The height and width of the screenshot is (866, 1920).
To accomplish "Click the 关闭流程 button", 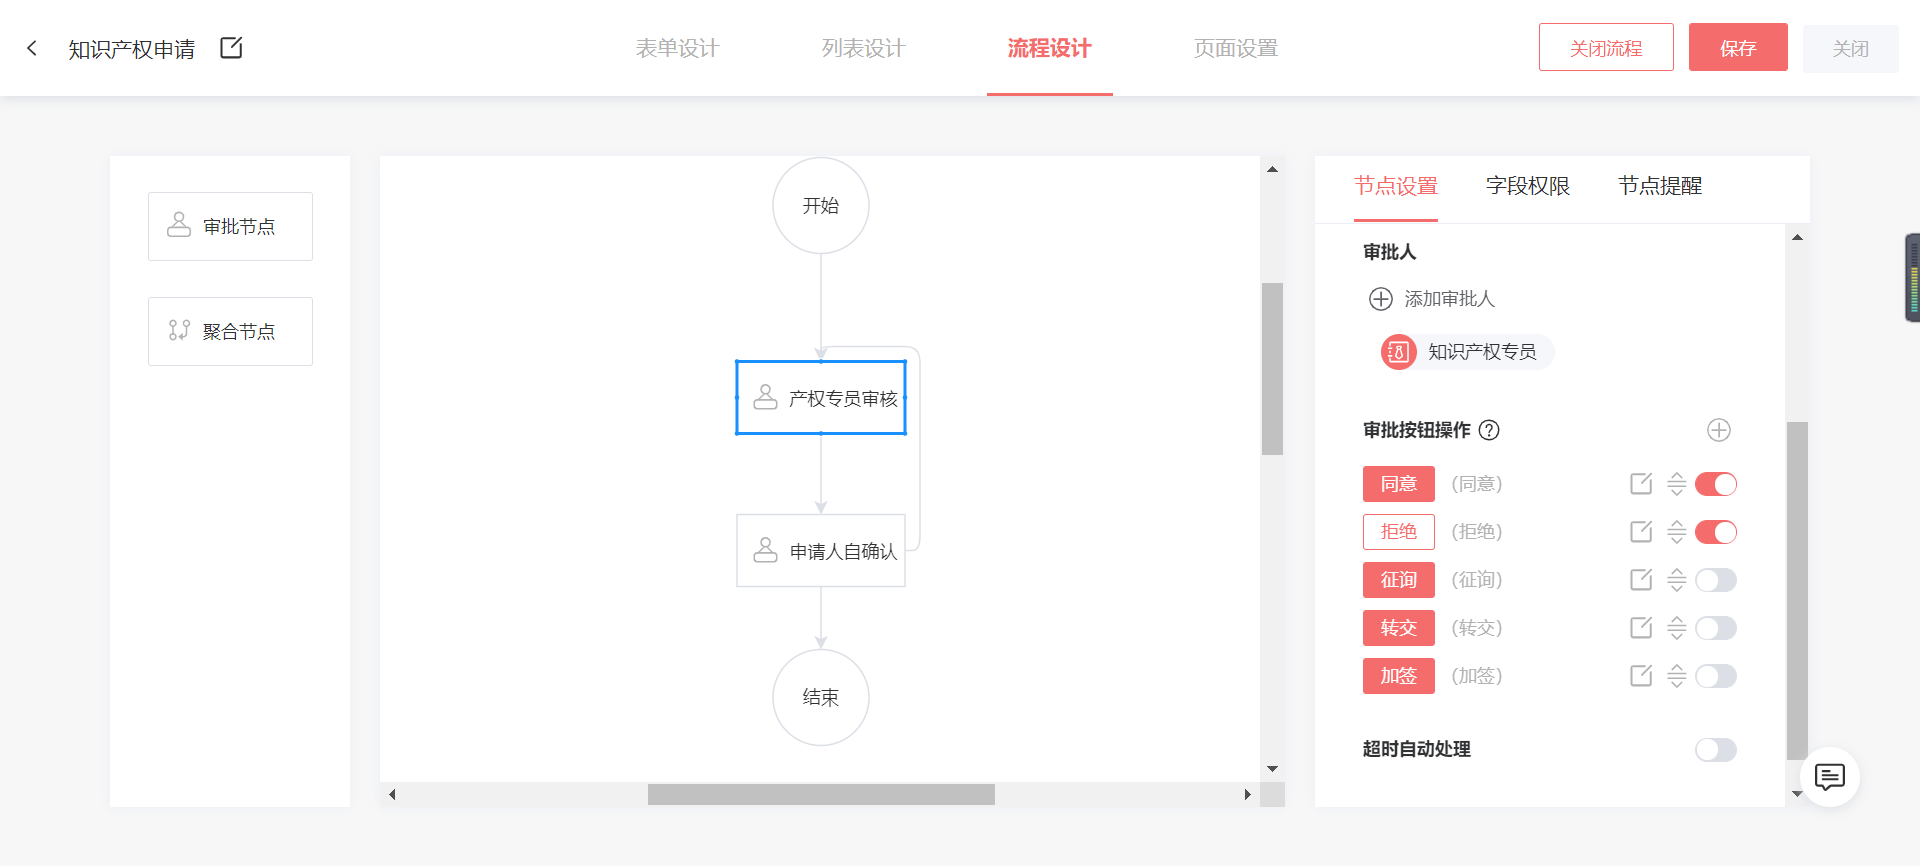I will [x=1606, y=48].
